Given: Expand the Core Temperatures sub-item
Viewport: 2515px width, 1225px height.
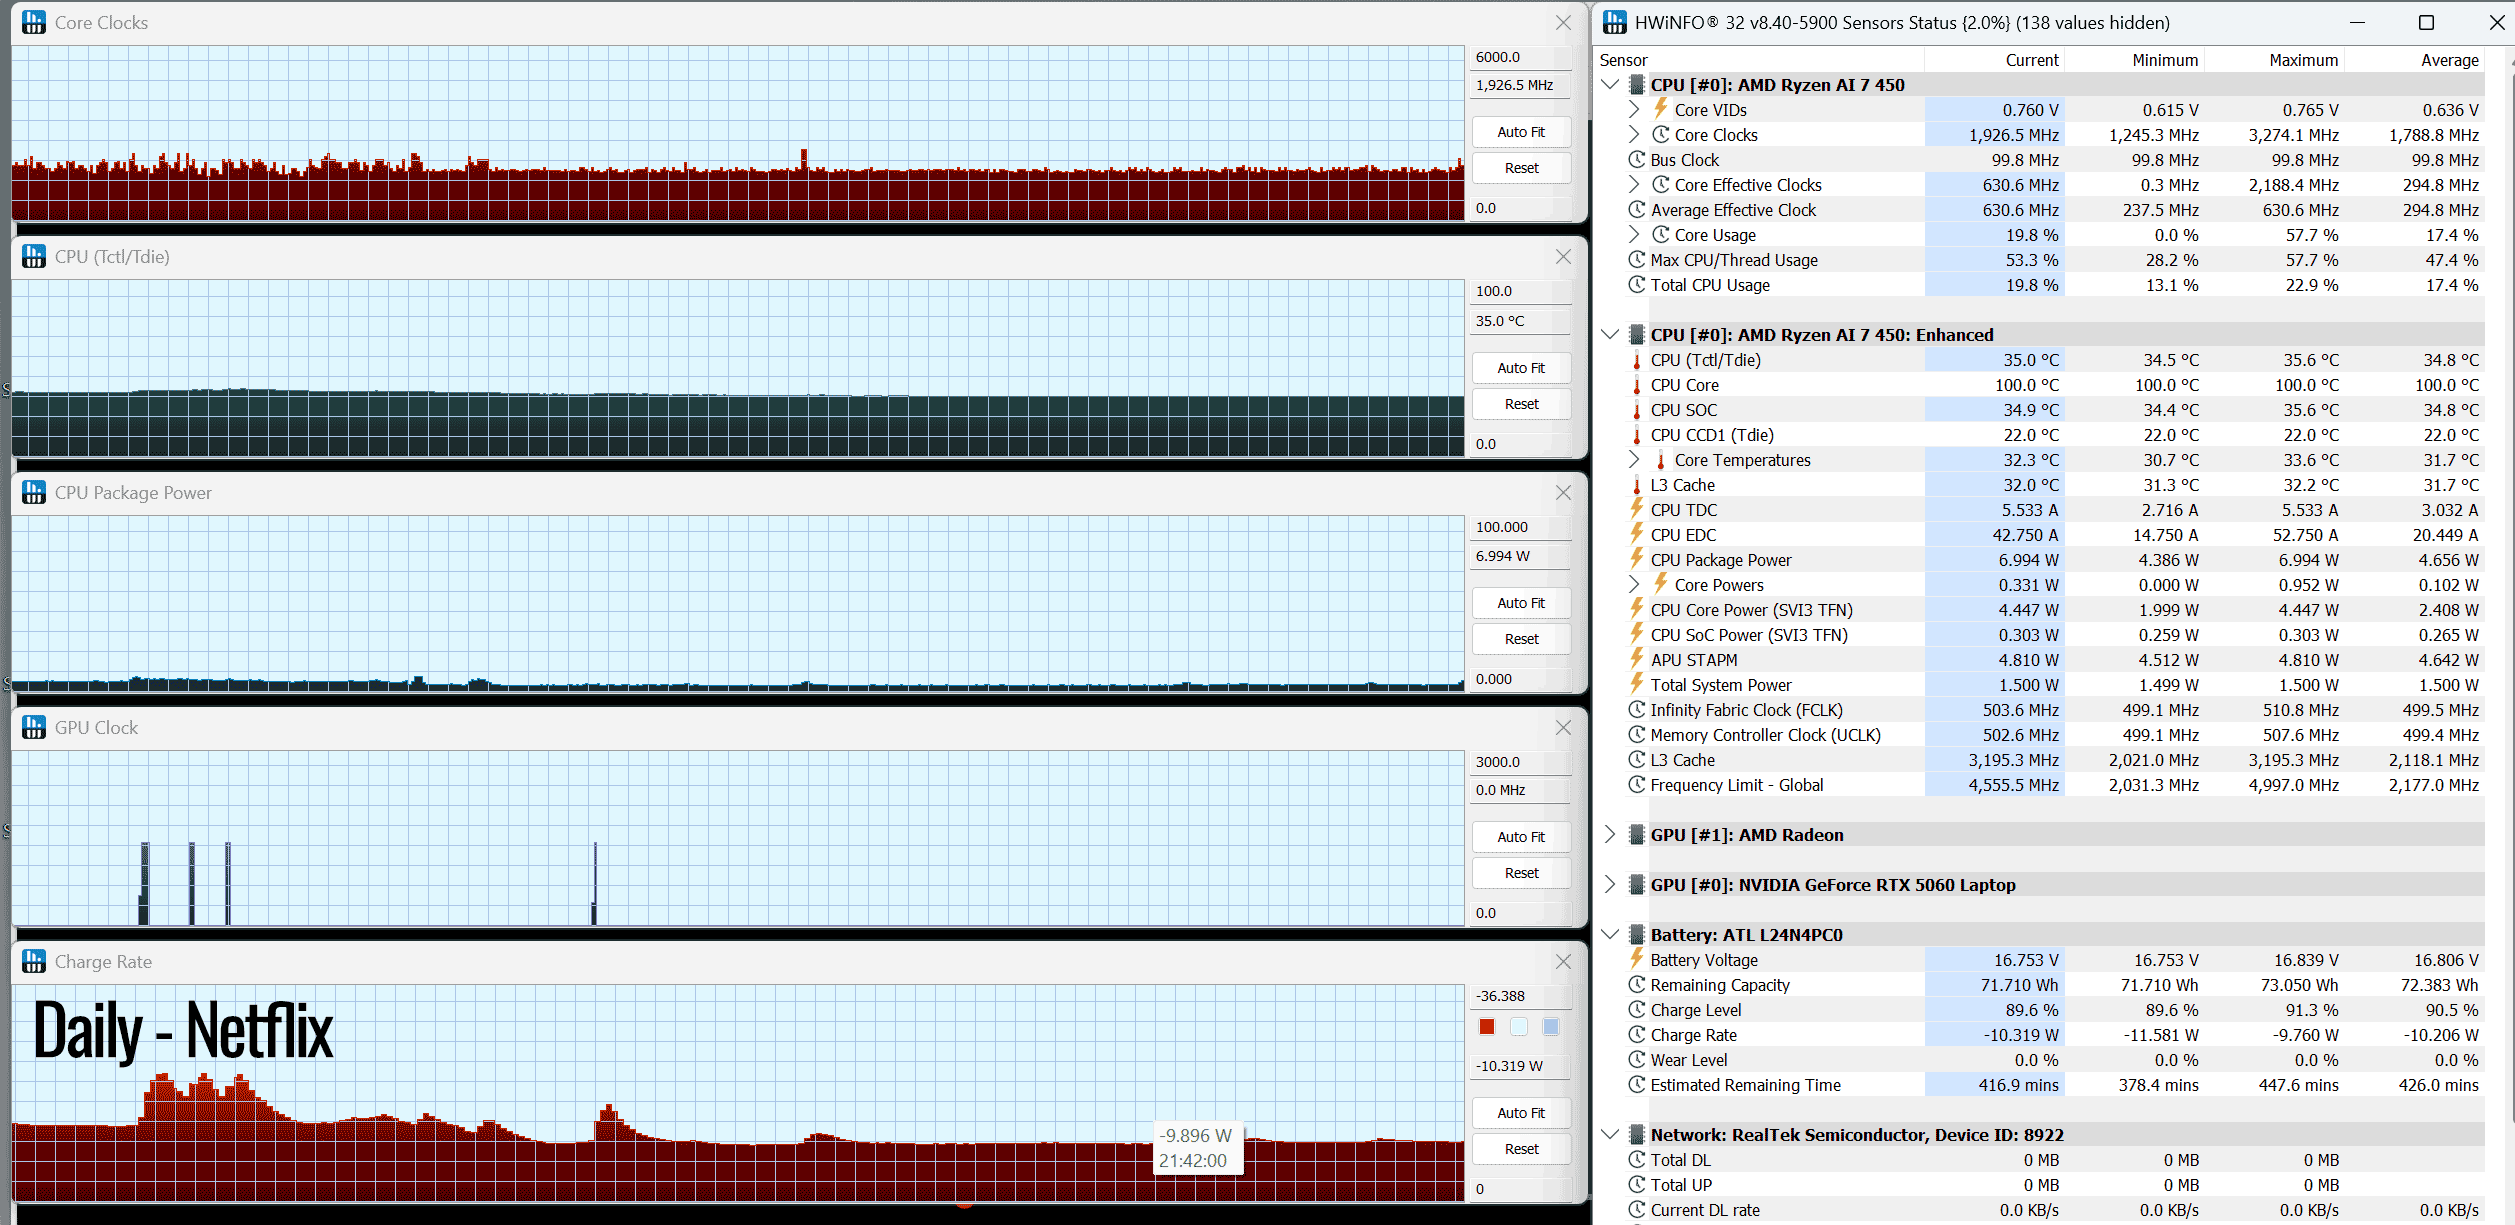Looking at the screenshot, I should (1634, 459).
